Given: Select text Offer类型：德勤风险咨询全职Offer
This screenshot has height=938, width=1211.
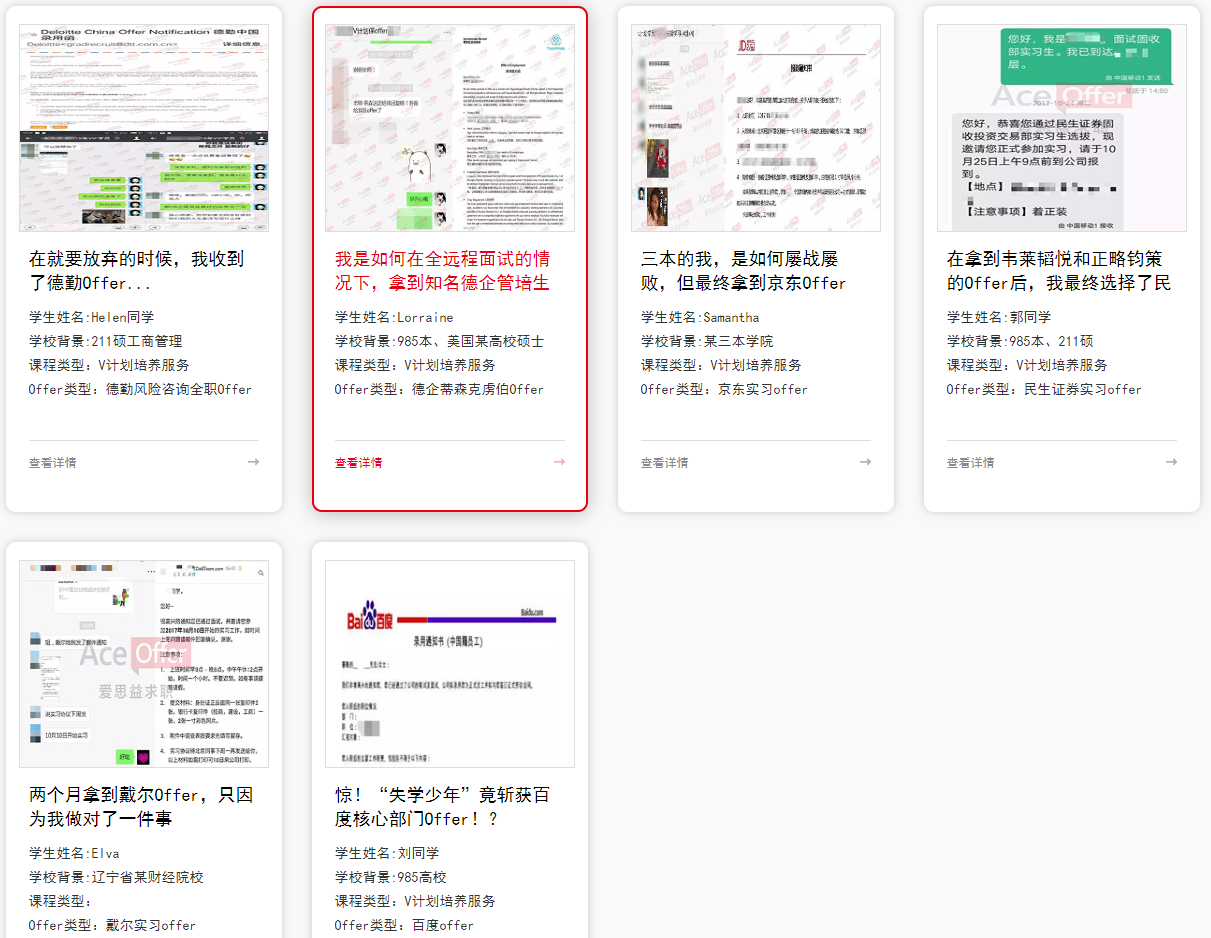Looking at the screenshot, I should (x=141, y=389).
